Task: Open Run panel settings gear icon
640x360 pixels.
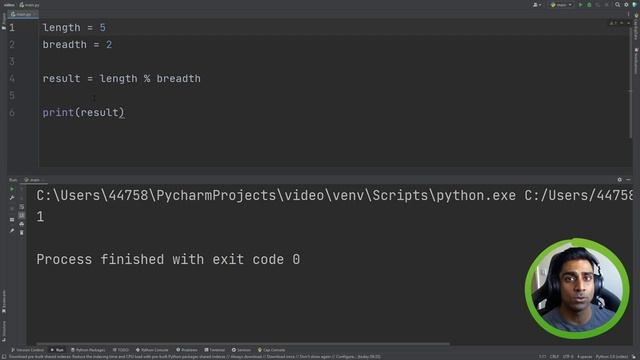Action: (620, 180)
